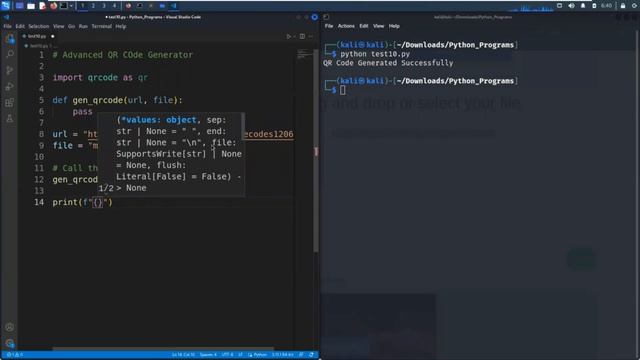
Task: Switch to workspace 2
Action: click(x=93, y=6)
